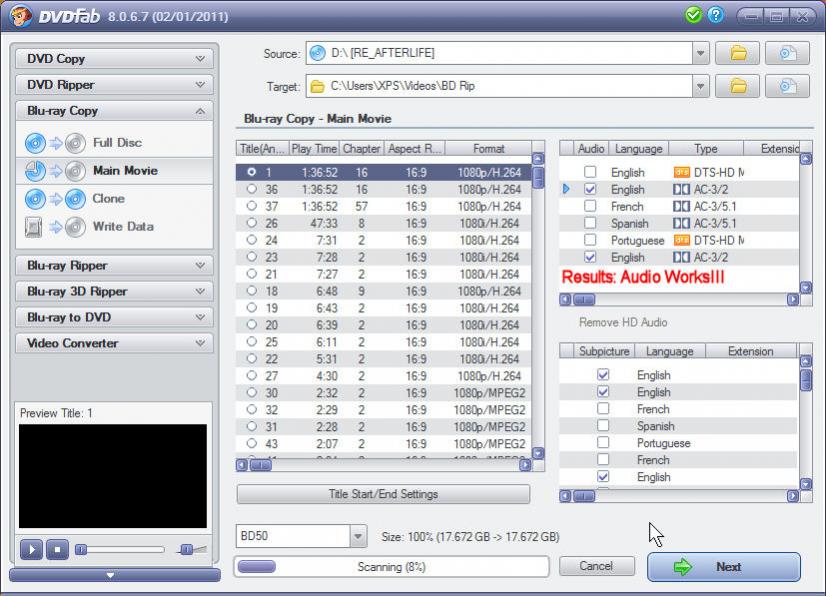
Task: Check the Spanish subpicture checkbox
Action: (x=603, y=426)
